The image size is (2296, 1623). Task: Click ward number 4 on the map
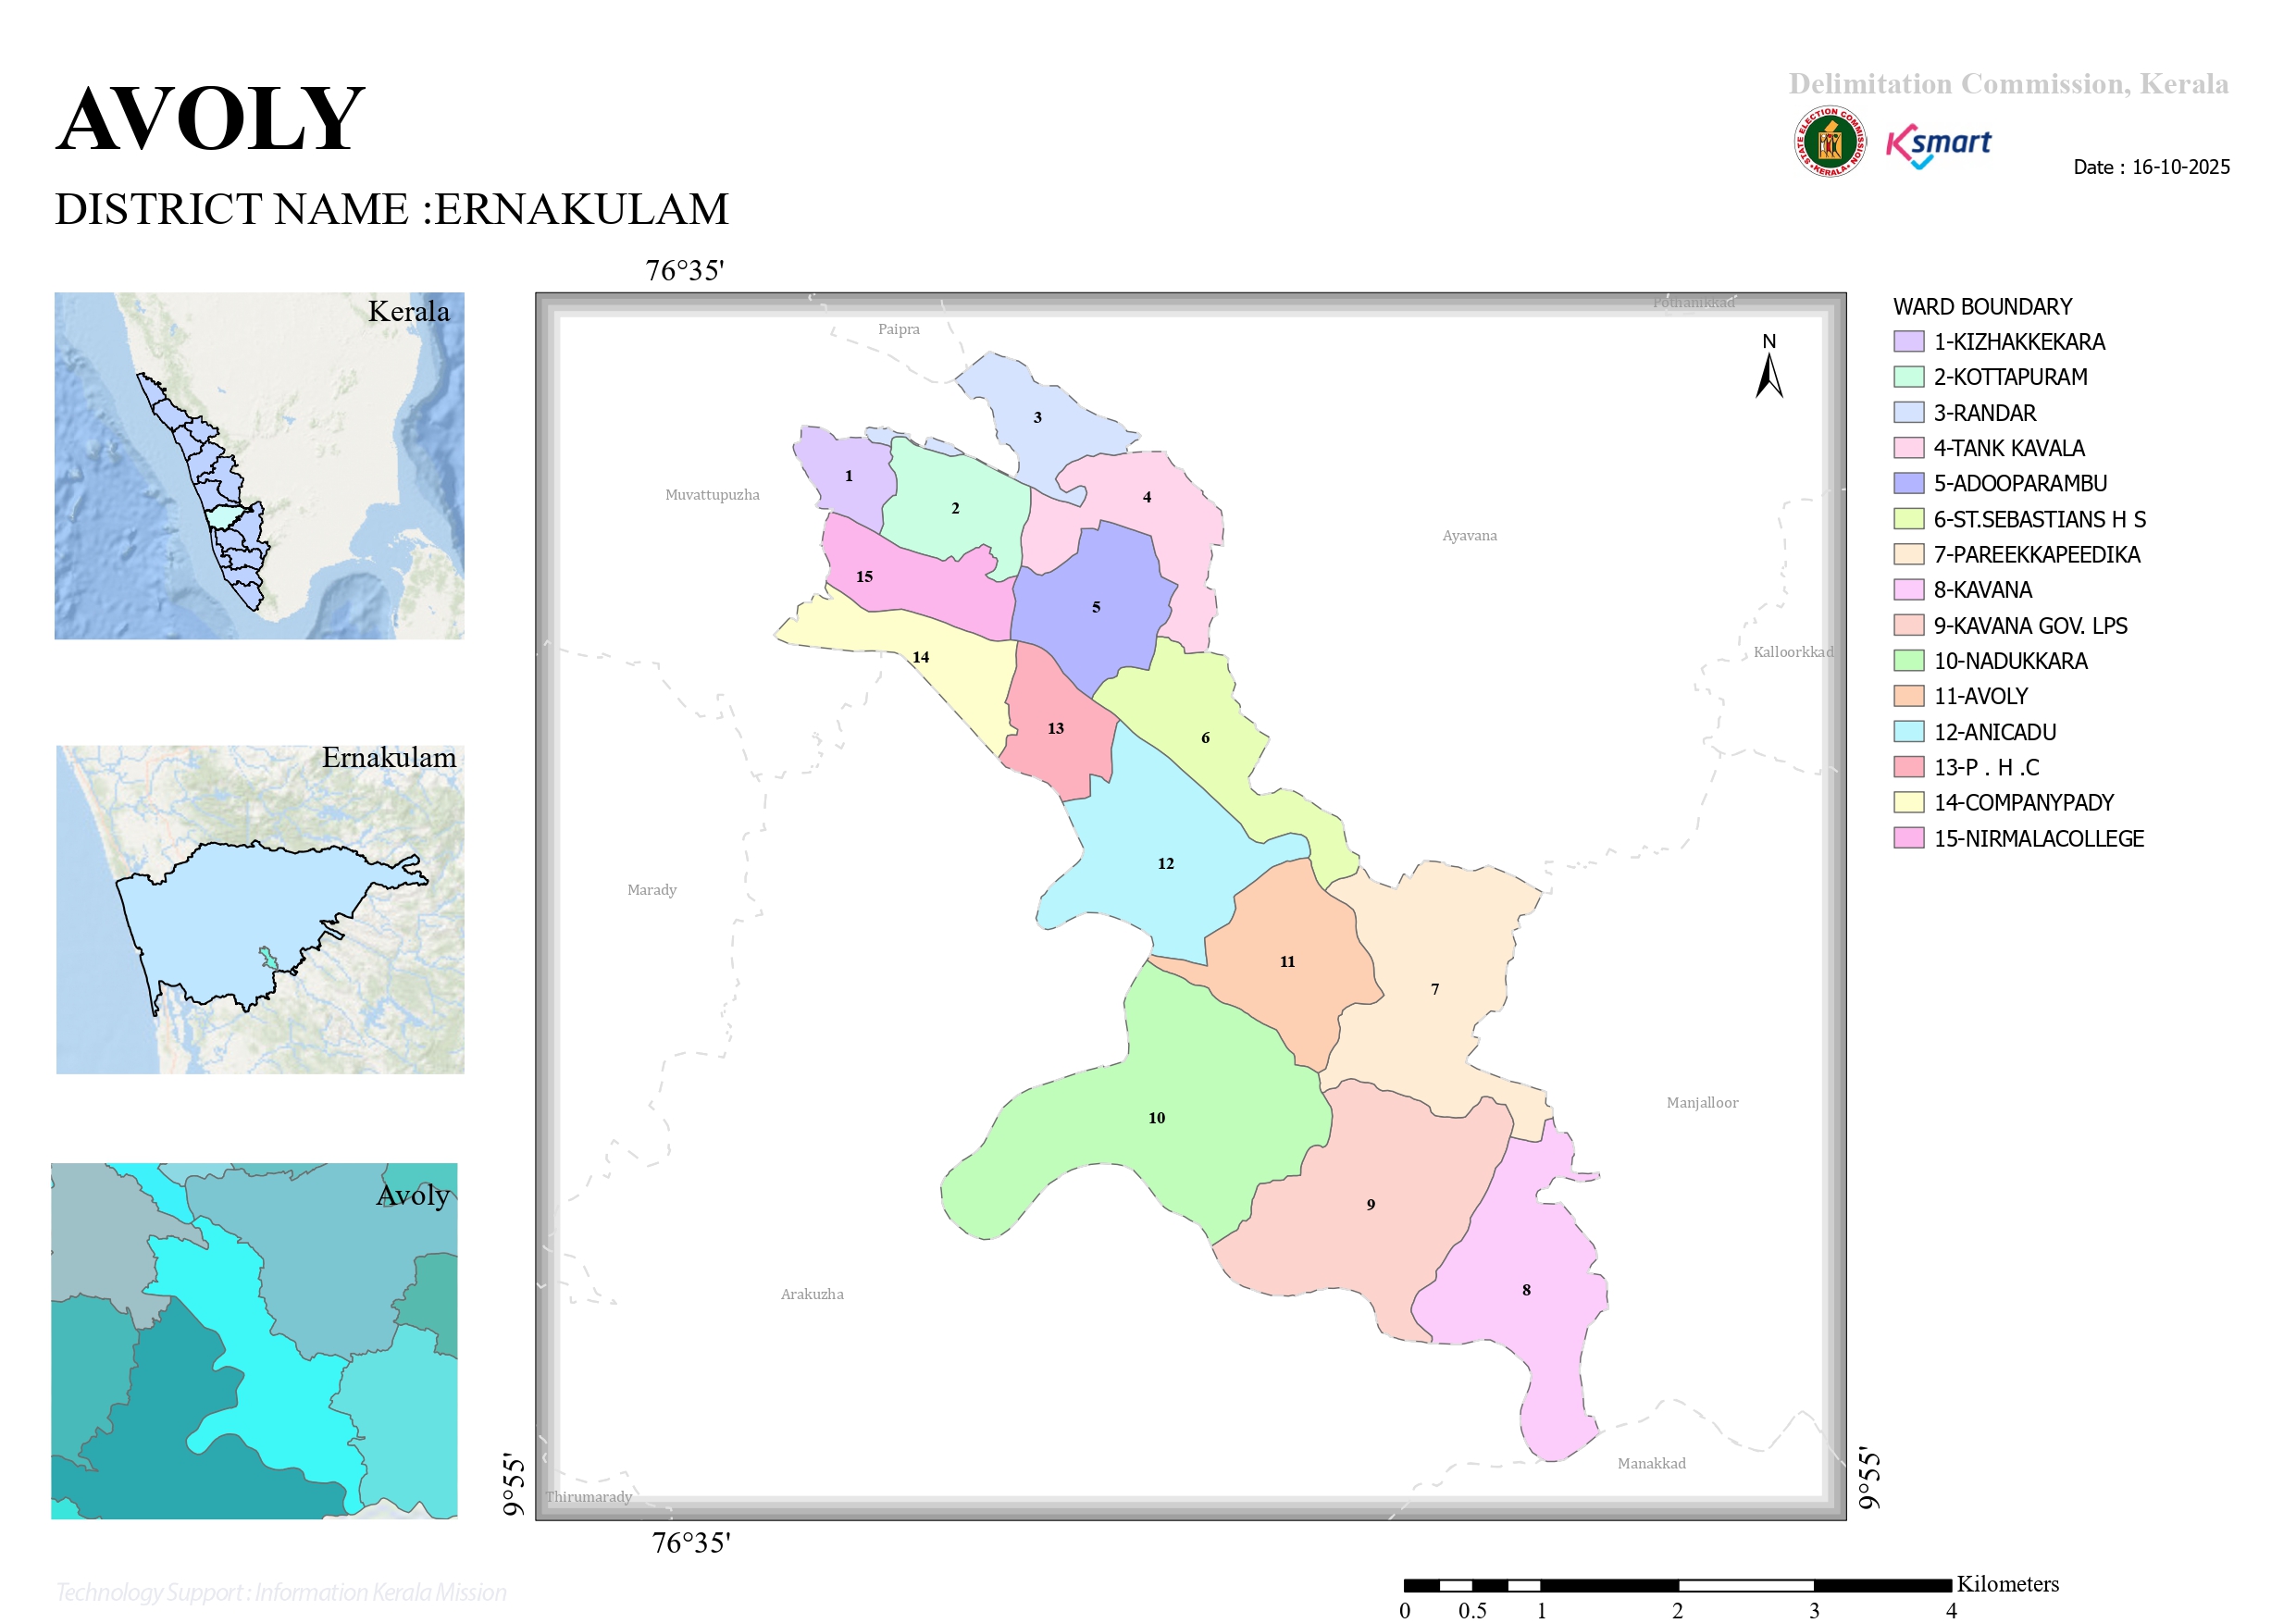pos(1147,497)
